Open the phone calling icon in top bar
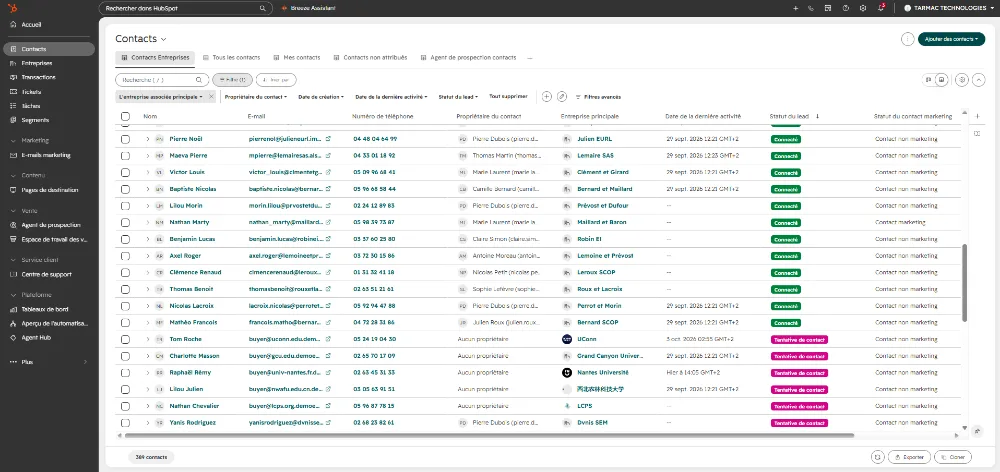Screen dimensions: 1000x472 pyautogui.click(x=811, y=8)
